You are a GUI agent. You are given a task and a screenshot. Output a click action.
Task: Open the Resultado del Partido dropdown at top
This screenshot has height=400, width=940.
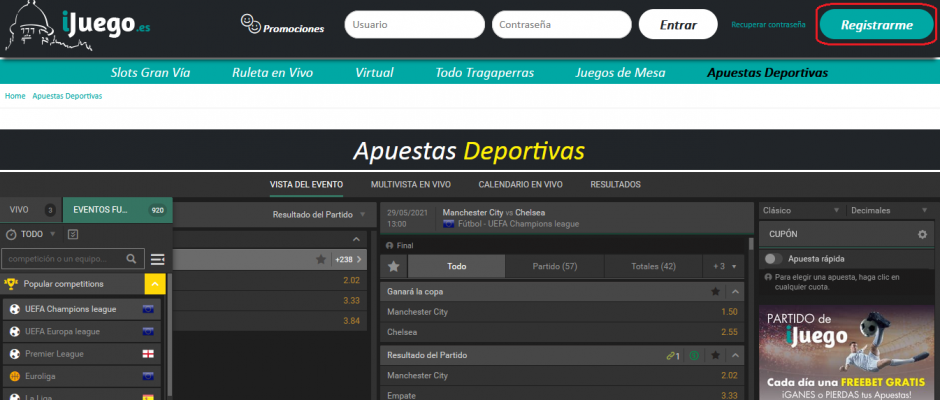(319, 215)
